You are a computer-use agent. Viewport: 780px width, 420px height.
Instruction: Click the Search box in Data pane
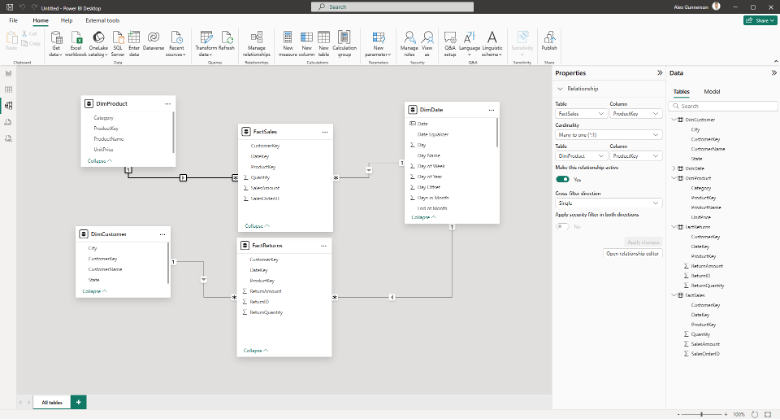(x=723, y=106)
